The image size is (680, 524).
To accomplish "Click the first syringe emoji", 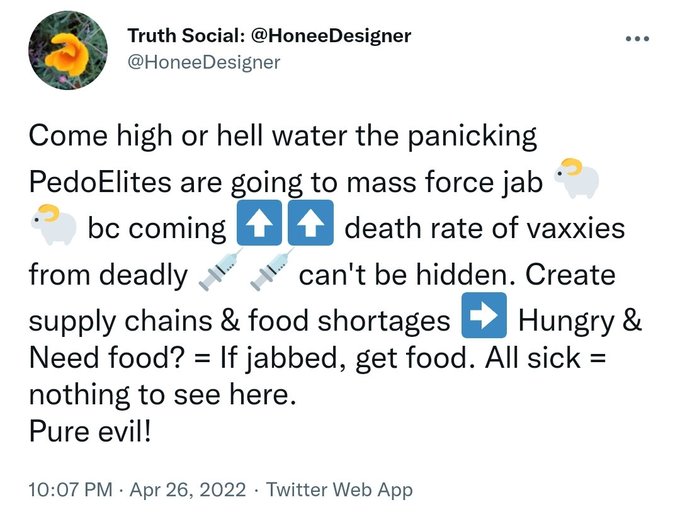I will point(217,274).
